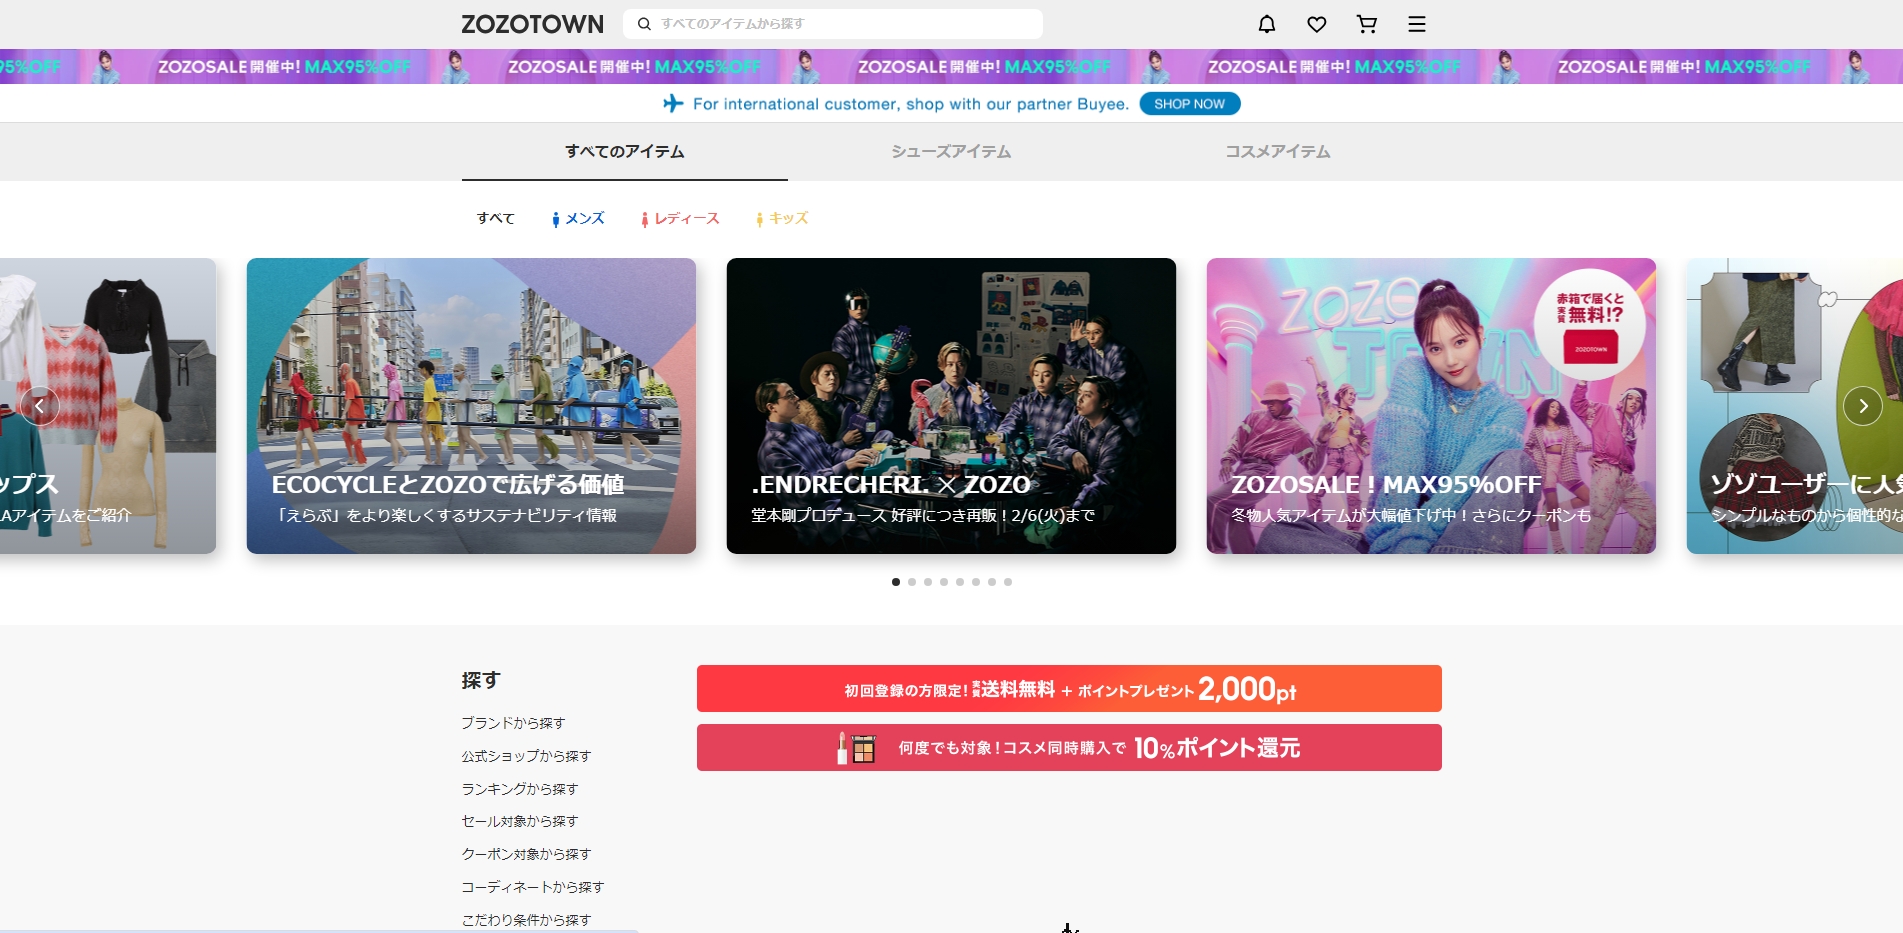
Task: Open the ECOCYCLEとZOZO banner
Action: 471,406
